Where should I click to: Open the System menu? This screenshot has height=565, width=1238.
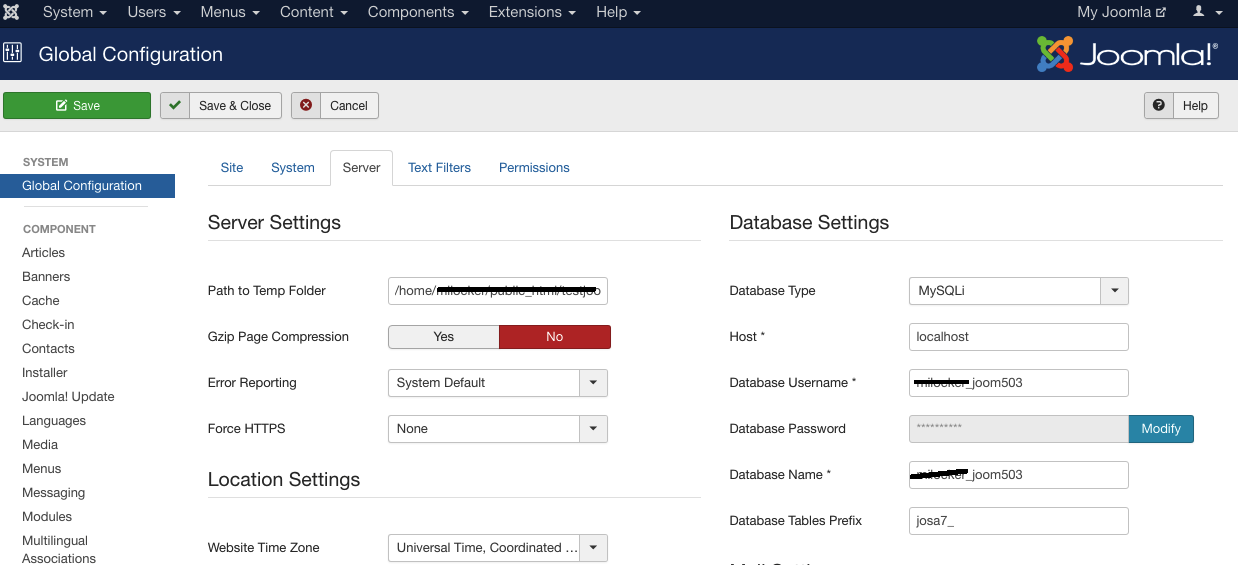click(75, 12)
